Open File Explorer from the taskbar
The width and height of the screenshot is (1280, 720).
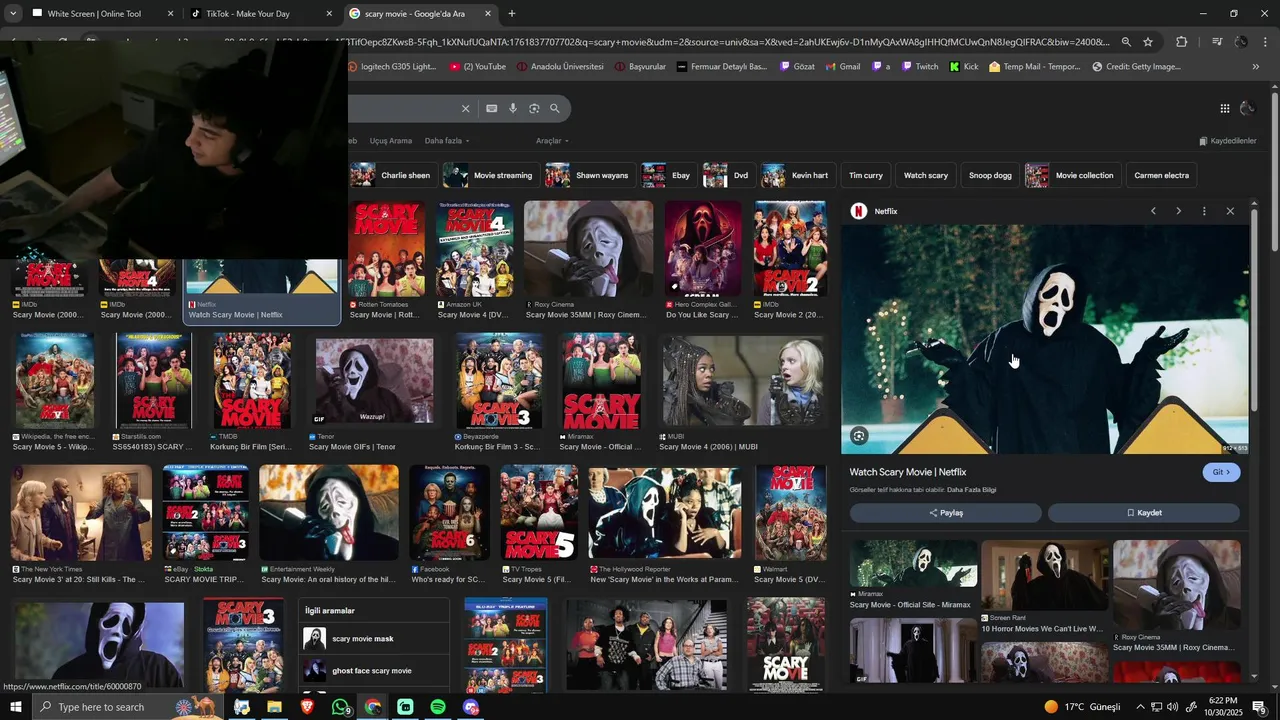point(274,707)
